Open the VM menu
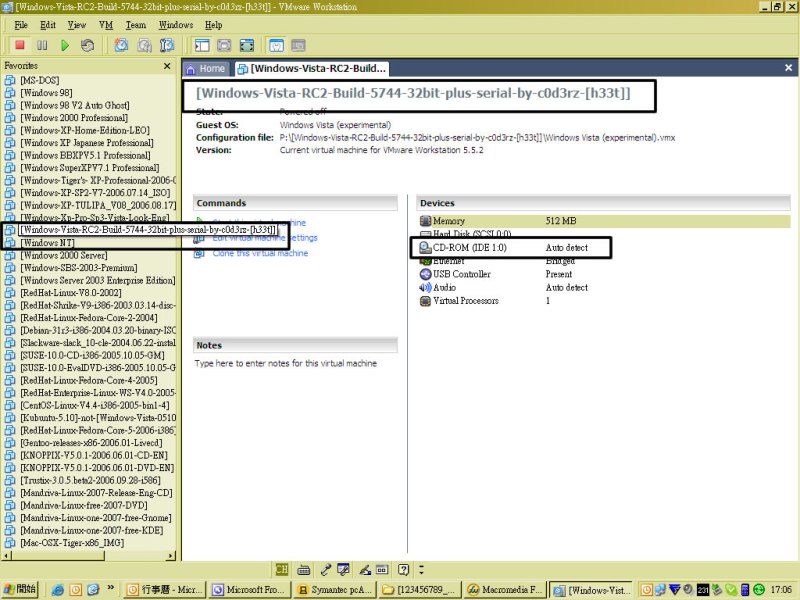Viewport: 800px width, 600px height. (x=106, y=25)
